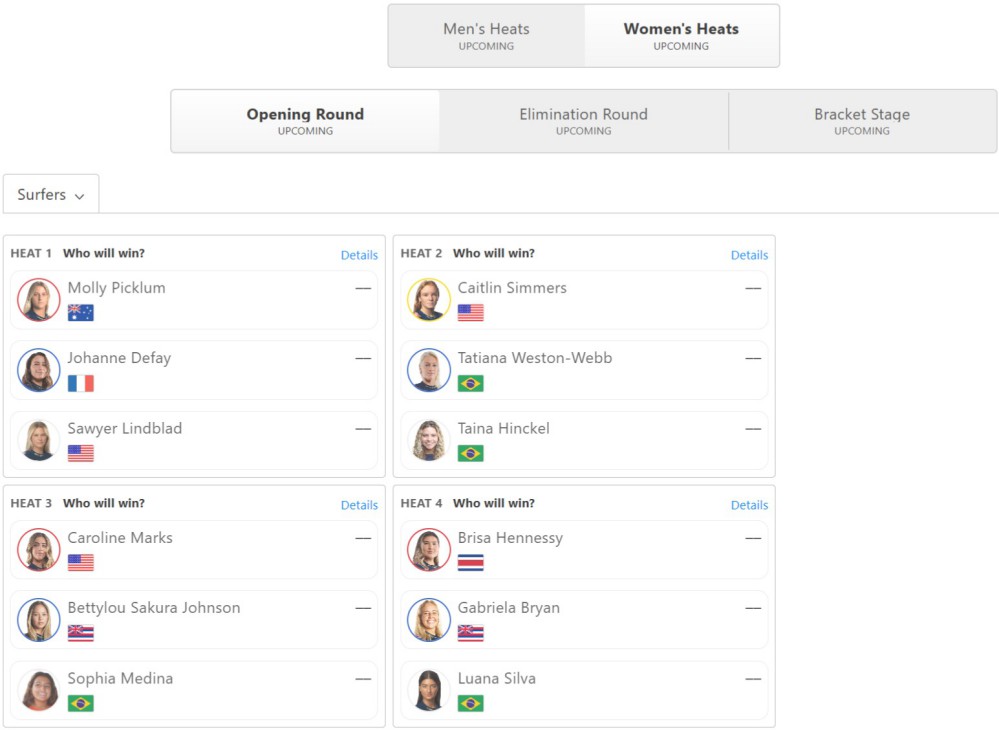Open the Elimination Round tab
Screen dimensions: 999x730
584,121
